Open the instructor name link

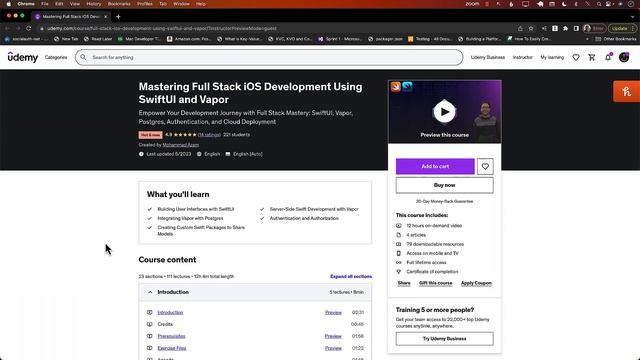tap(181, 145)
